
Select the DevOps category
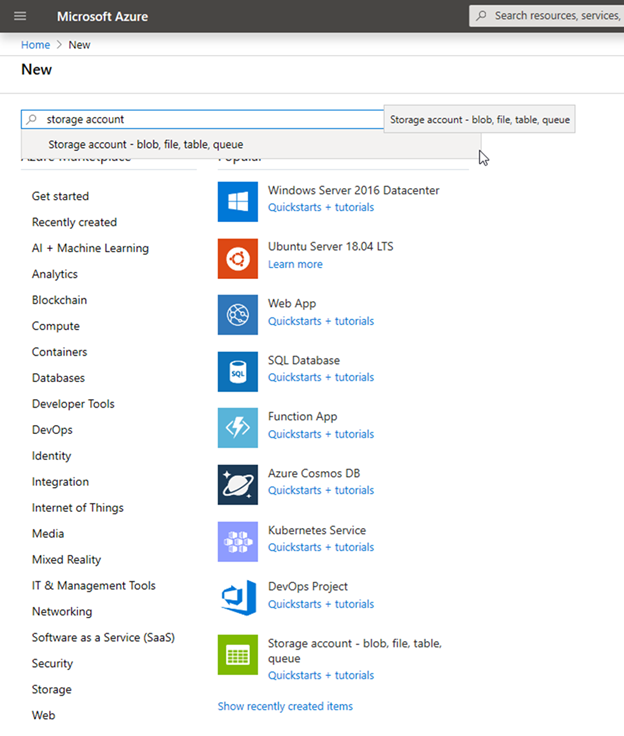pos(52,430)
